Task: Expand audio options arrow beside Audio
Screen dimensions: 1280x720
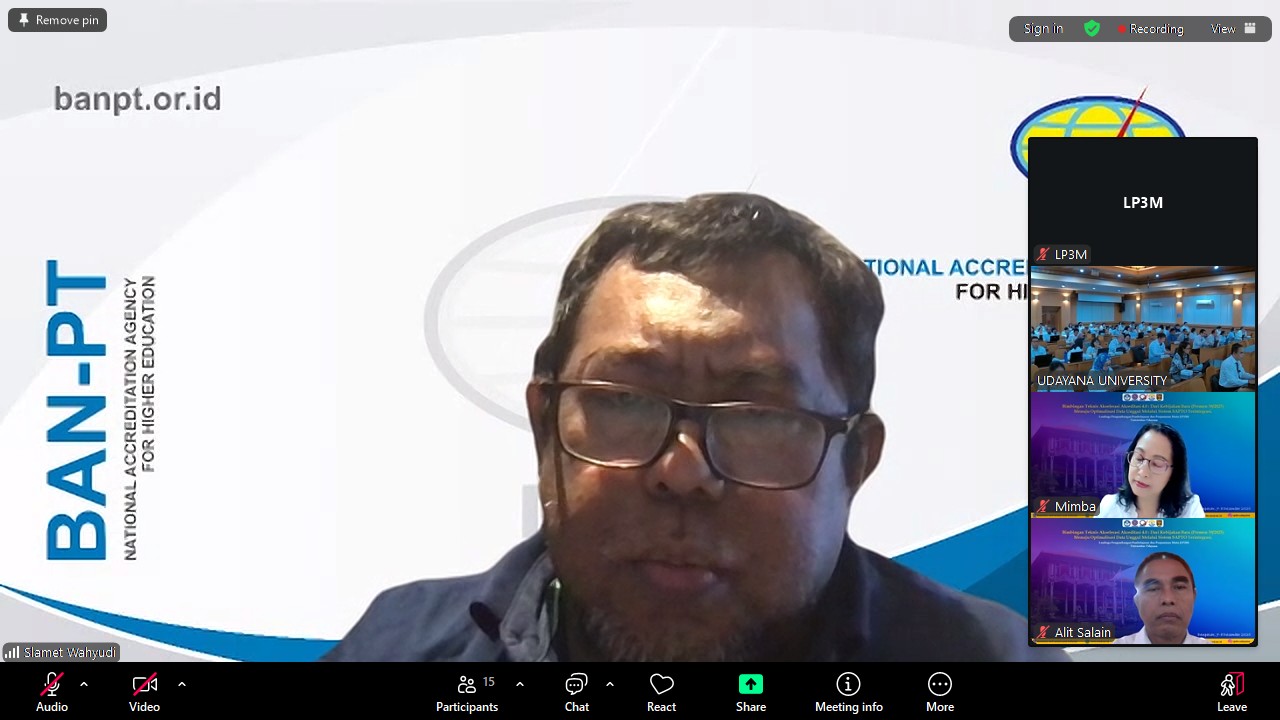Action: pyautogui.click(x=84, y=684)
